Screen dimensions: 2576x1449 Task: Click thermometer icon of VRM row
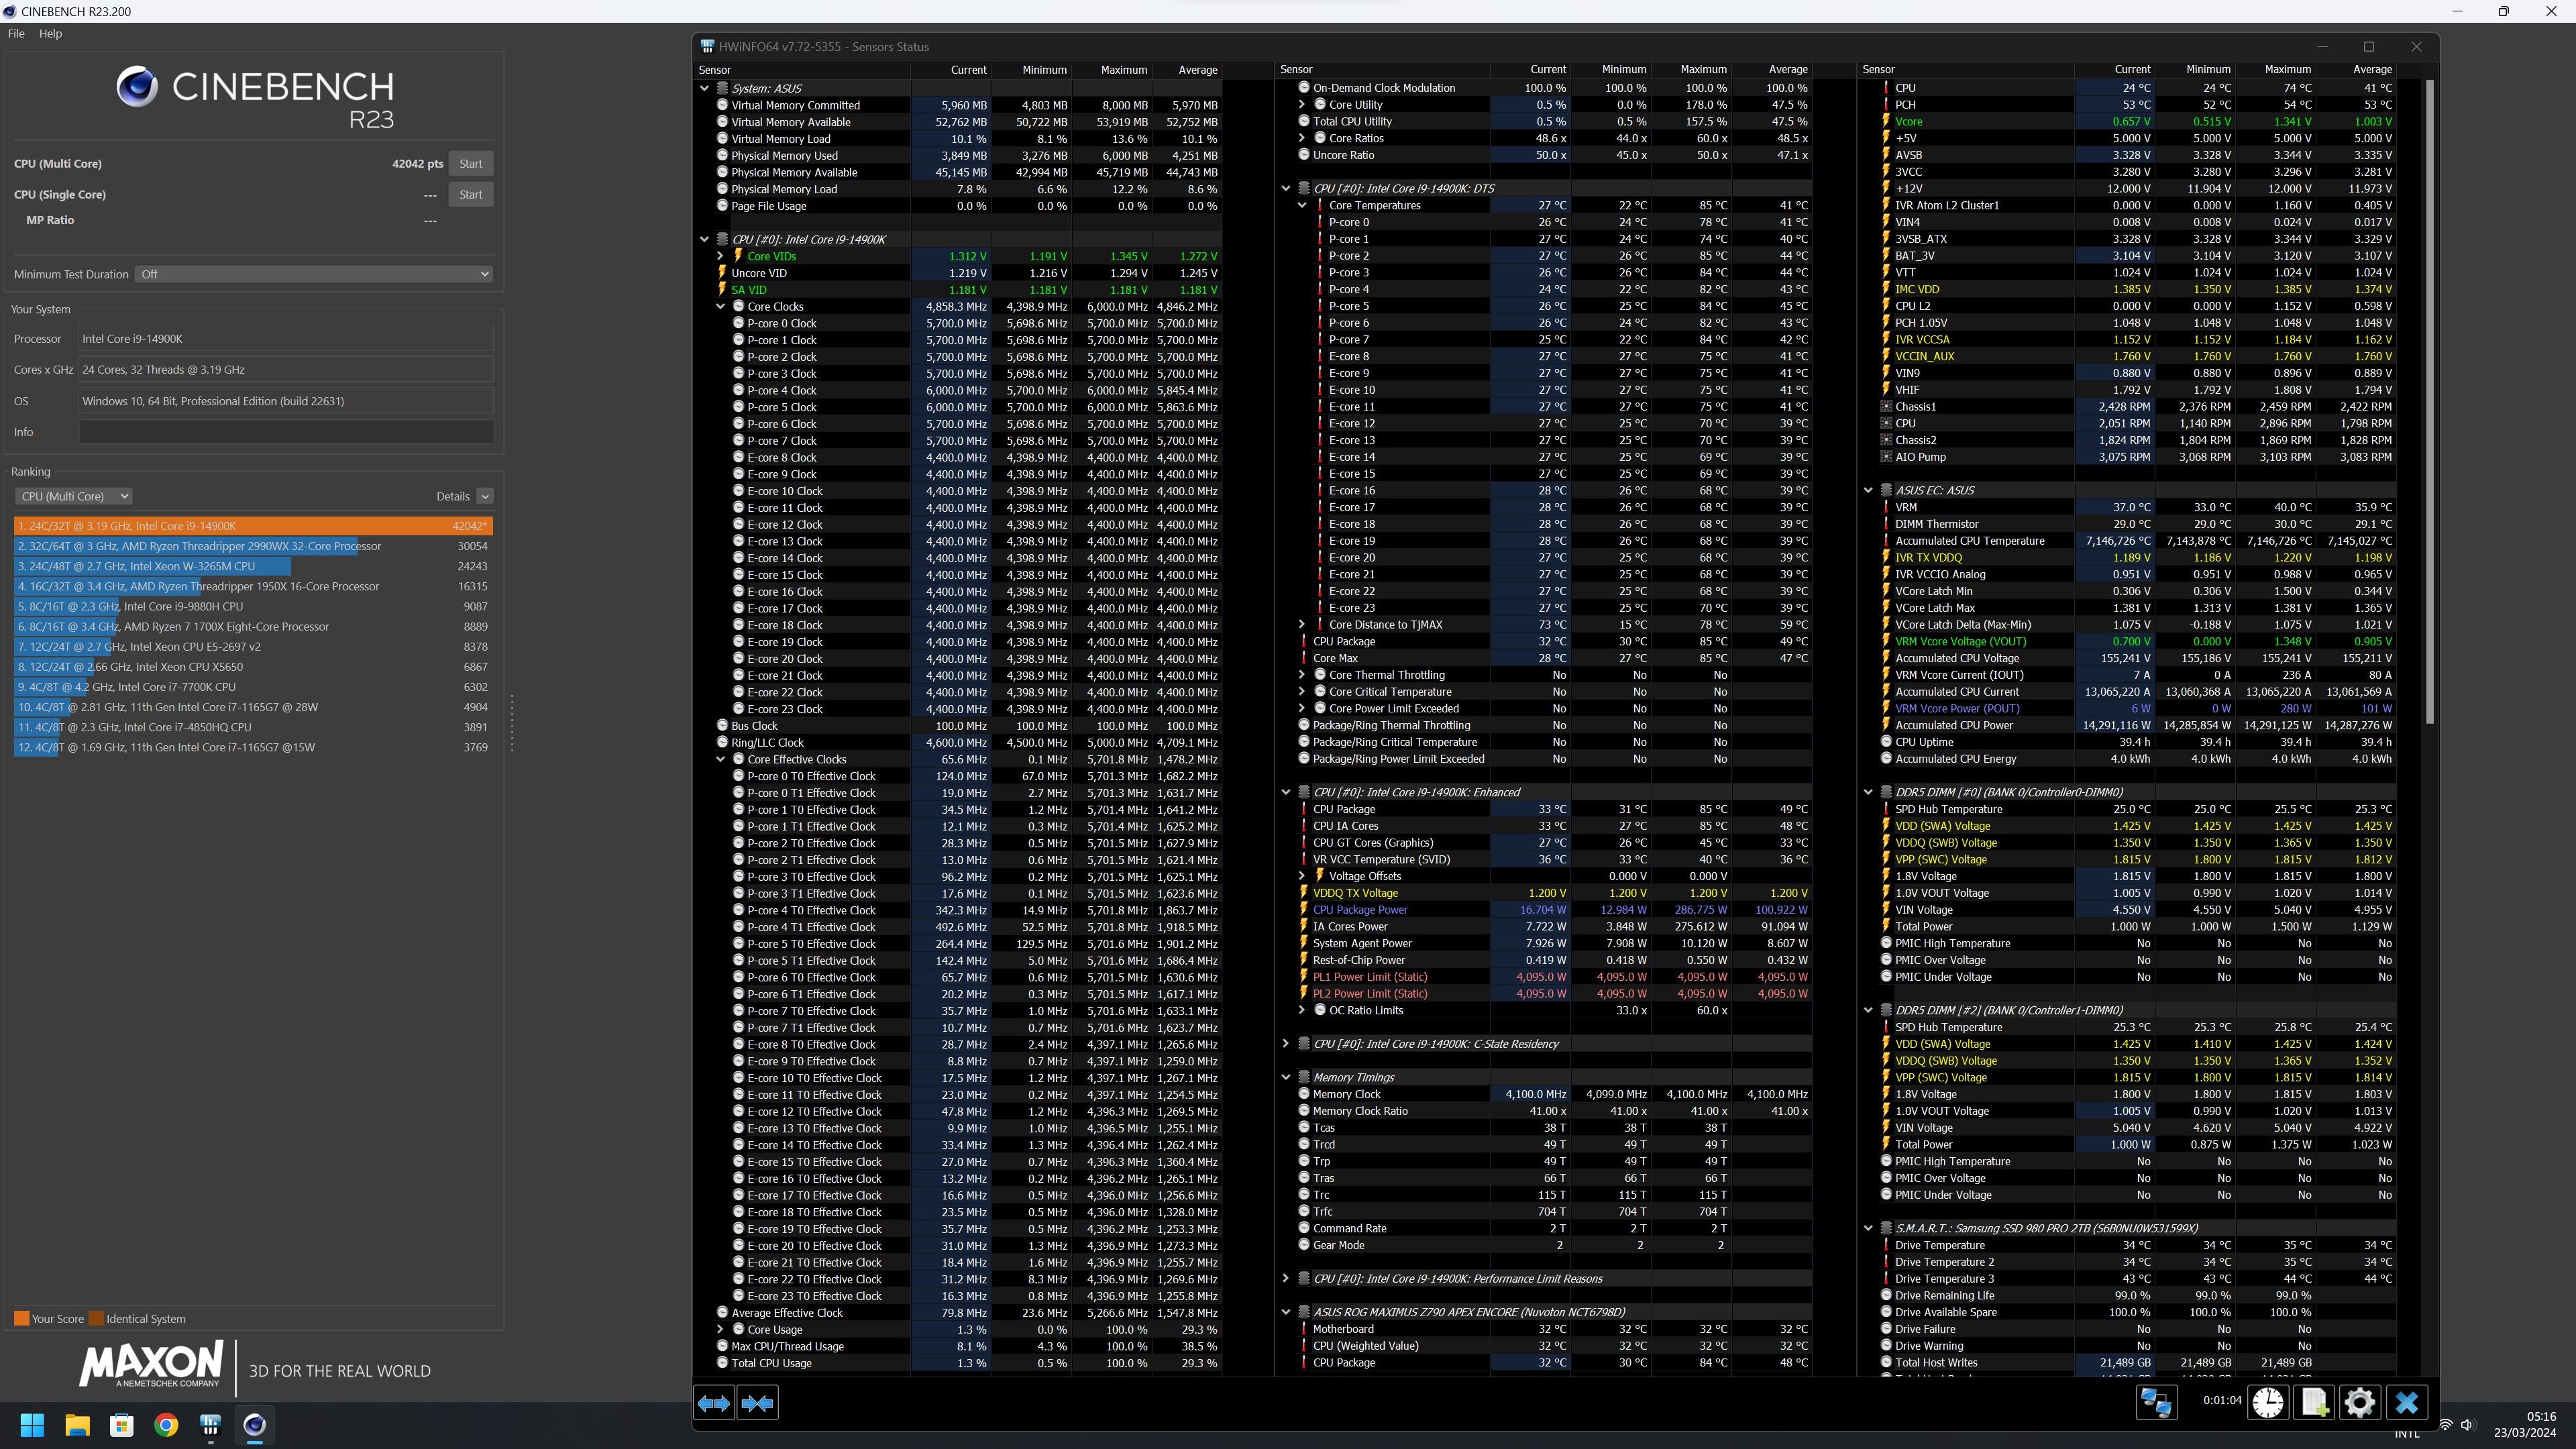1886,507
